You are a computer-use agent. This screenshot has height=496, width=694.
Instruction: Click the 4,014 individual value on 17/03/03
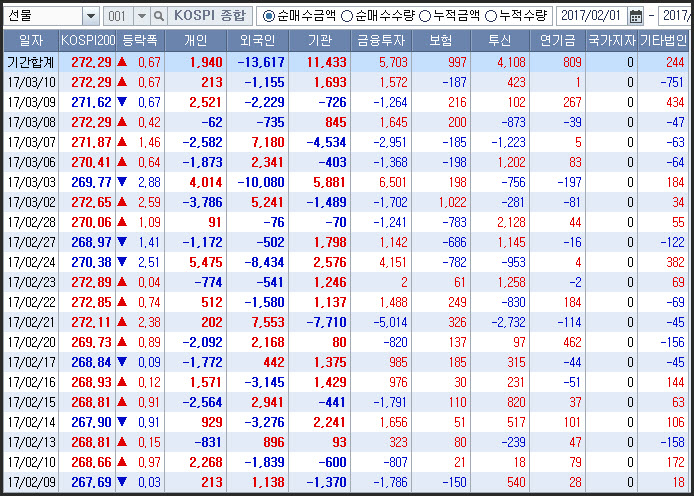click(x=205, y=182)
